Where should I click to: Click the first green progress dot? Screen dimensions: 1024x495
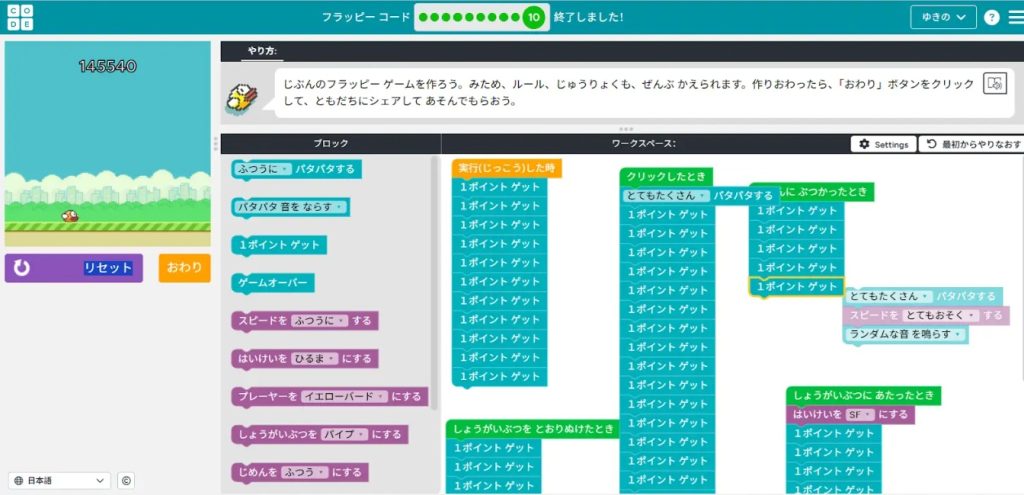tap(422, 17)
